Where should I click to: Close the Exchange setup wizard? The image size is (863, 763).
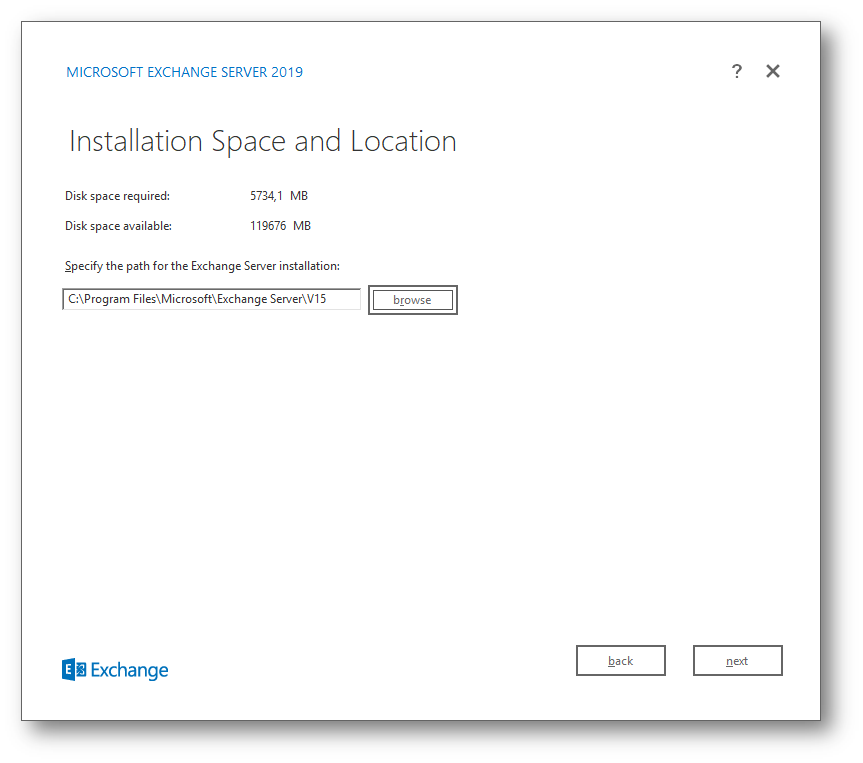pos(773,71)
